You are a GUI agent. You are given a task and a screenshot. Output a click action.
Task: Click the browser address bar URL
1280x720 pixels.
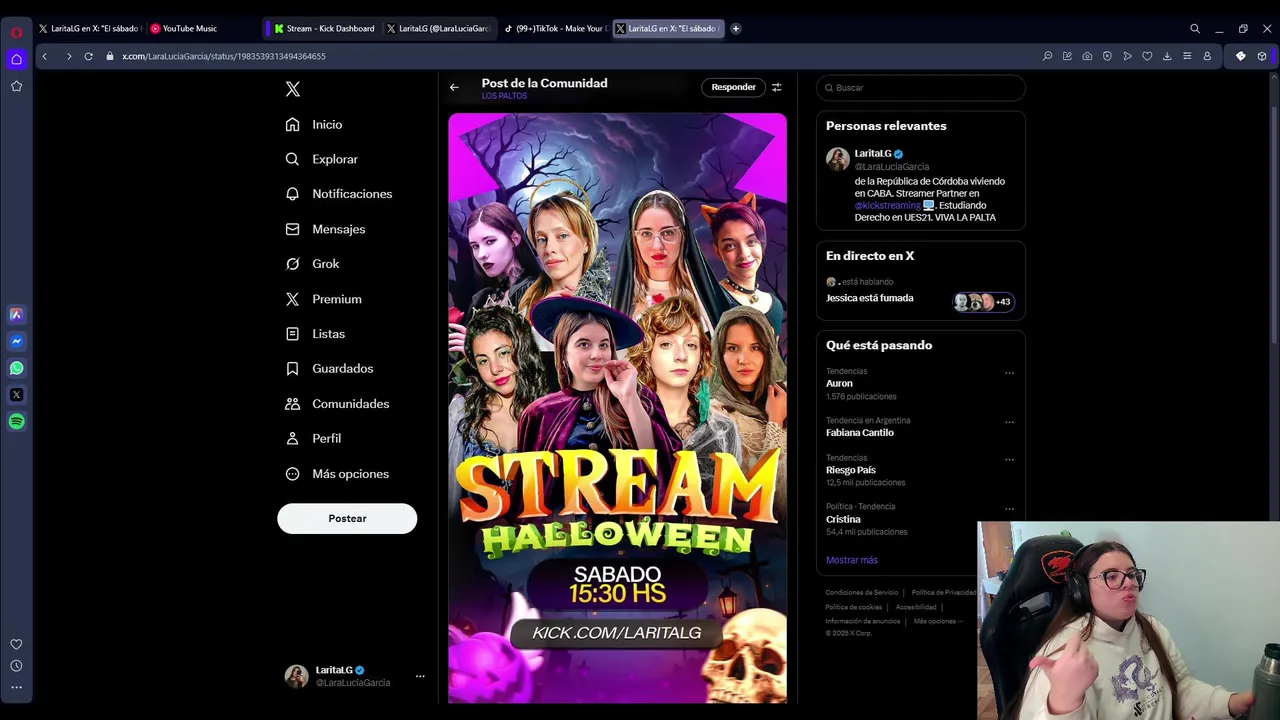224,56
